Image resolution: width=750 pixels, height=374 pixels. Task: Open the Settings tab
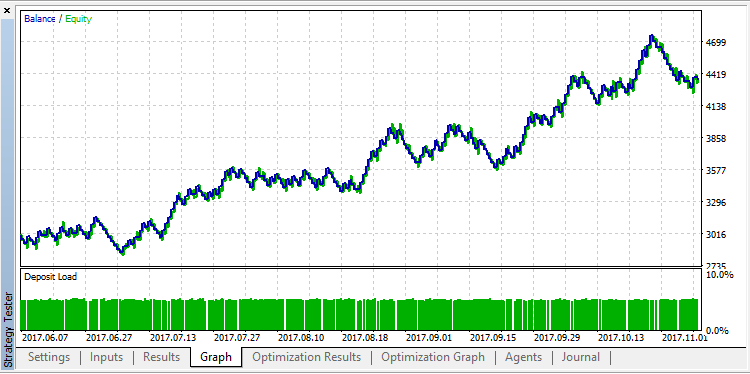(49, 357)
